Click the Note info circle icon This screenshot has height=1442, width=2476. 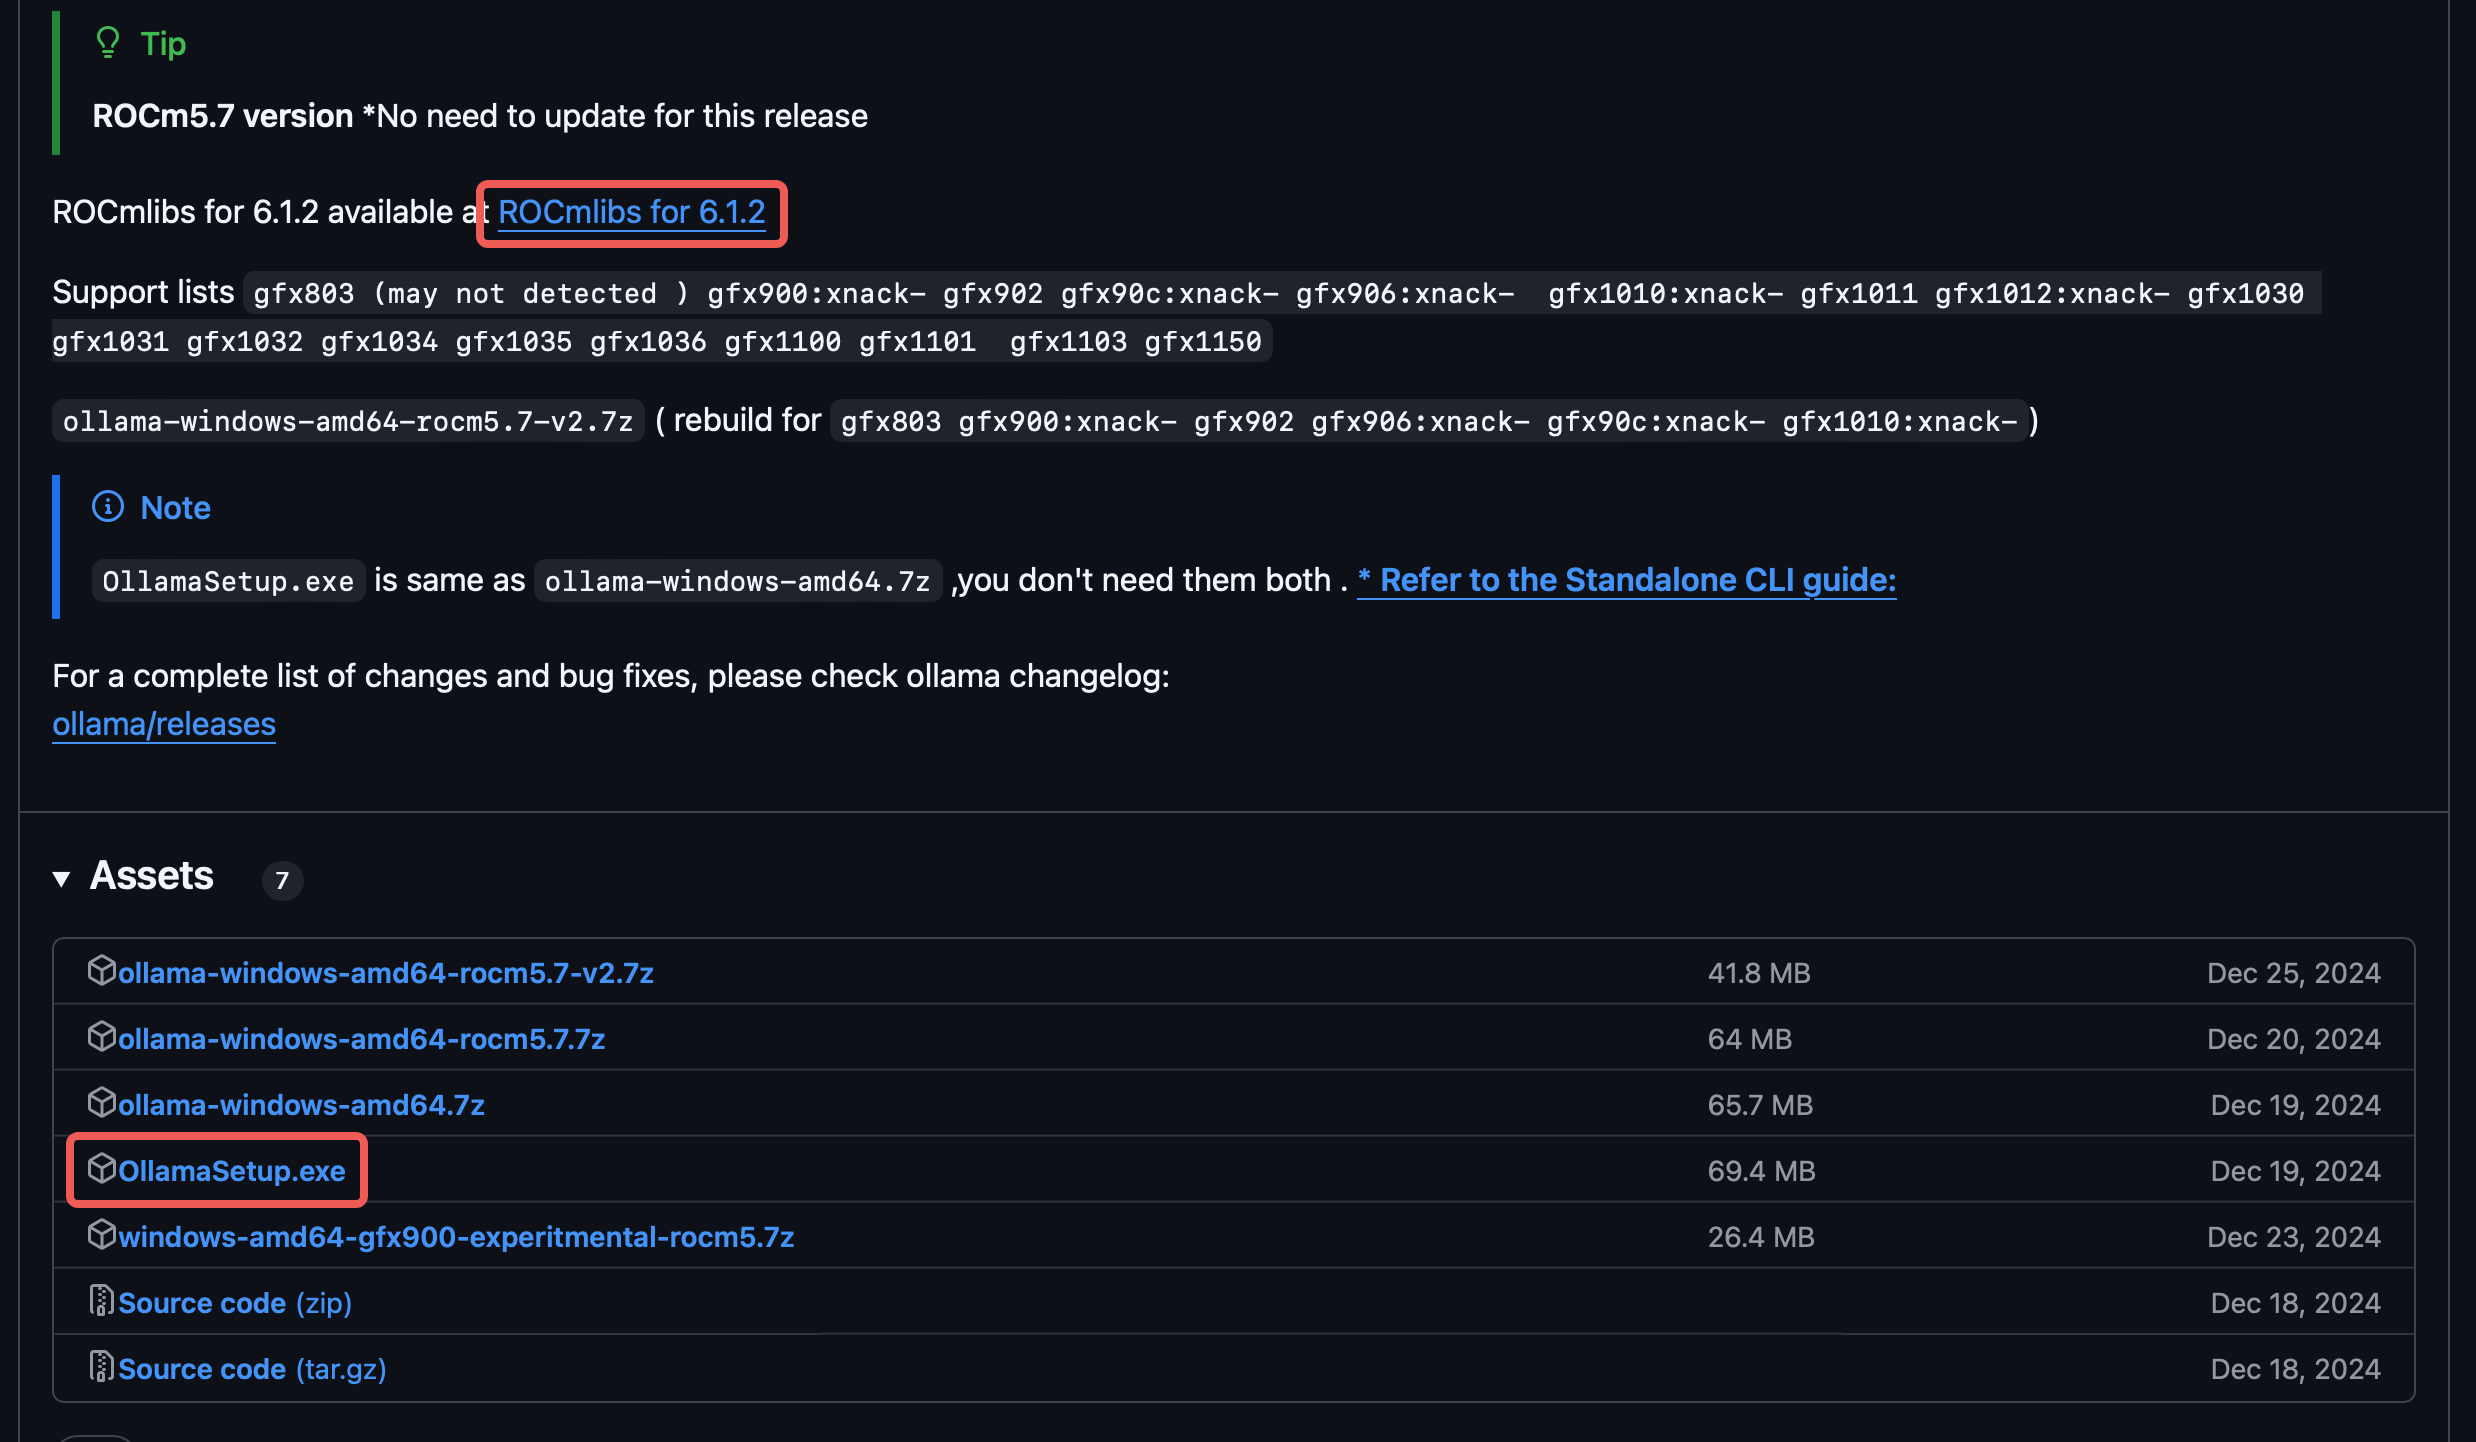coord(108,507)
